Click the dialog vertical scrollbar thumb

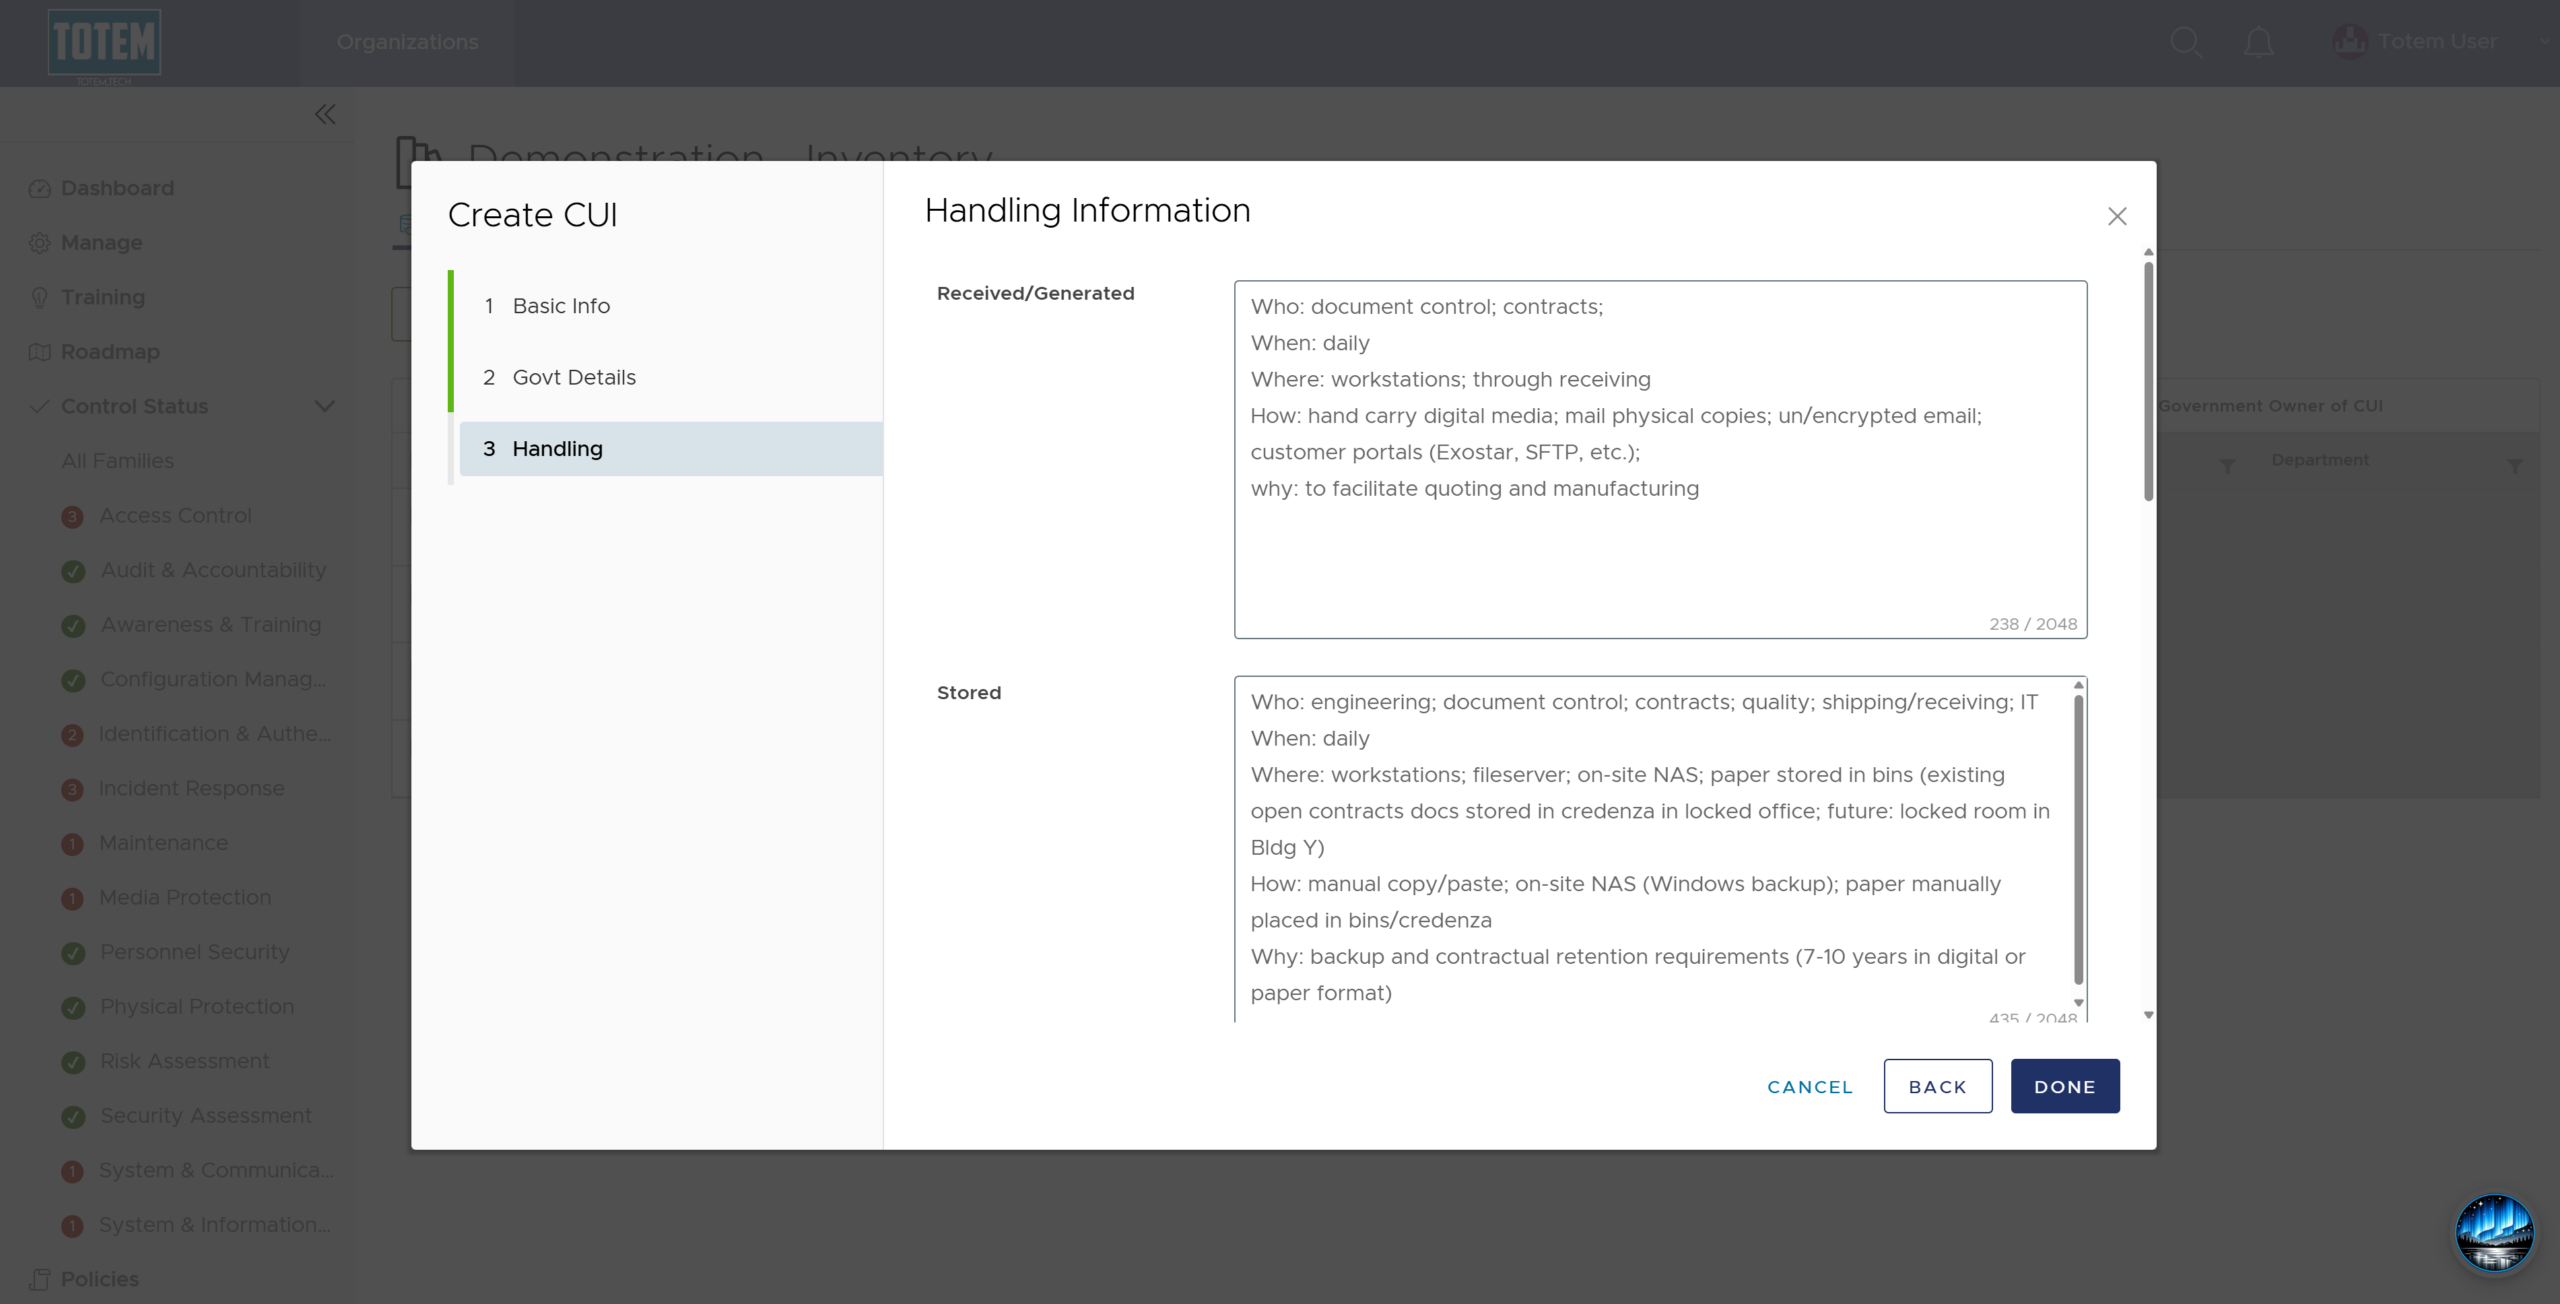click(x=2148, y=380)
